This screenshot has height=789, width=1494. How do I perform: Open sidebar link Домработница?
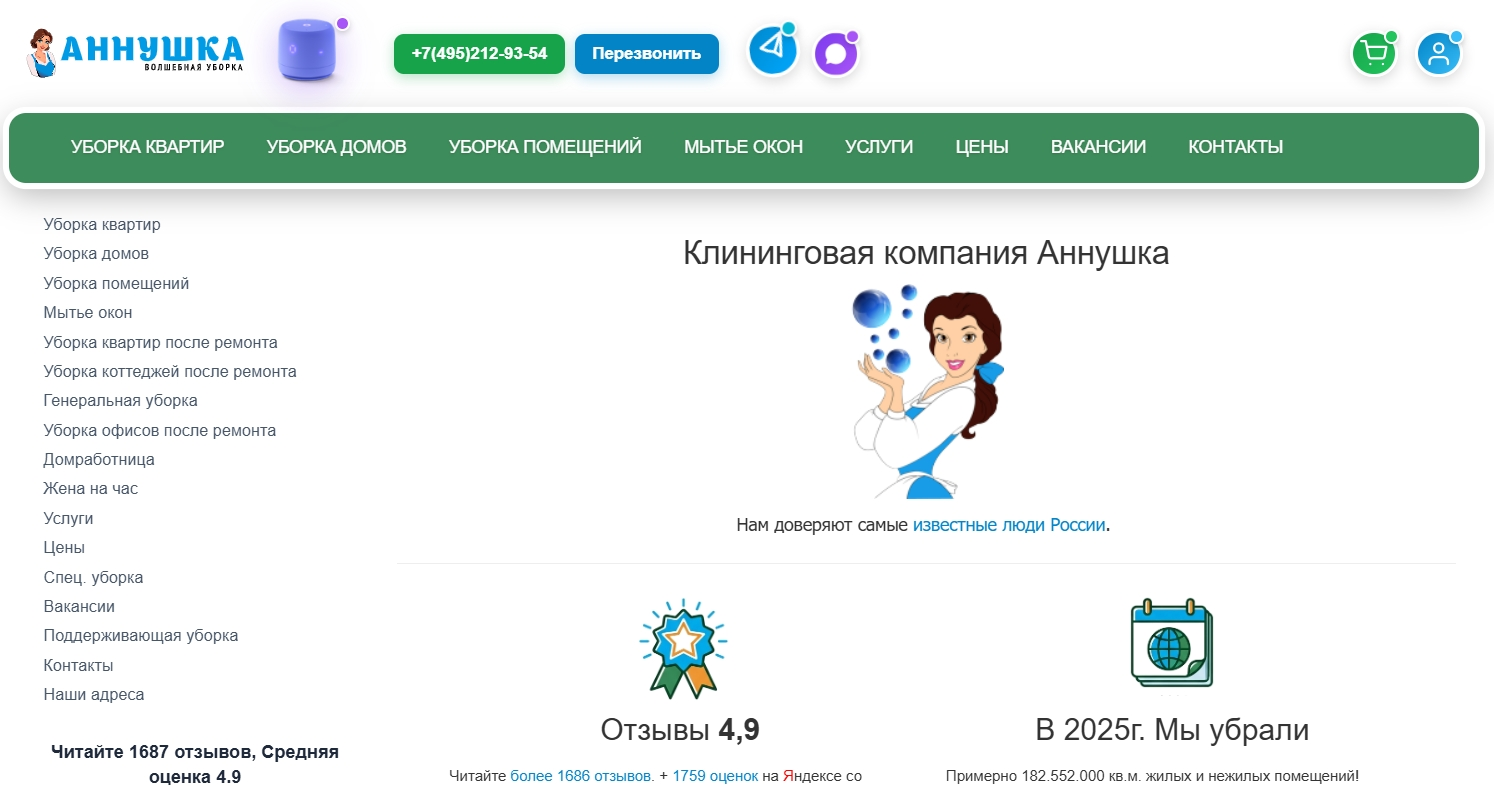(x=99, y=460)
